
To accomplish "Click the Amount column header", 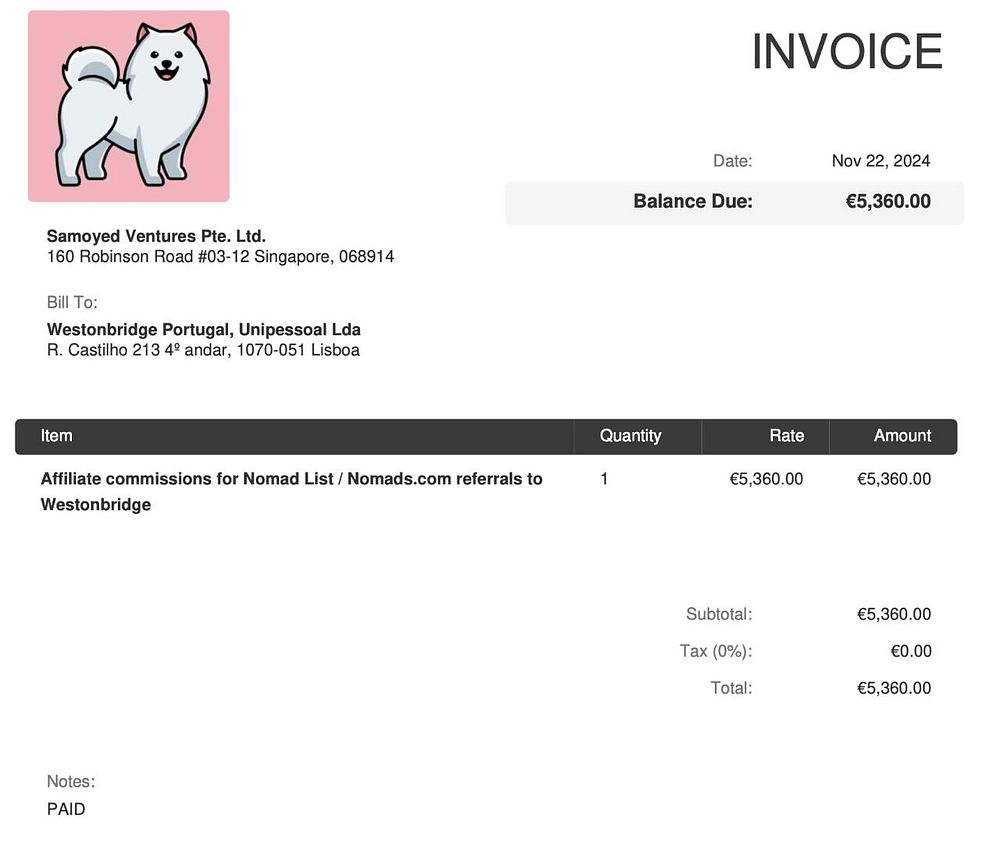I will click(x=902, y=436).
